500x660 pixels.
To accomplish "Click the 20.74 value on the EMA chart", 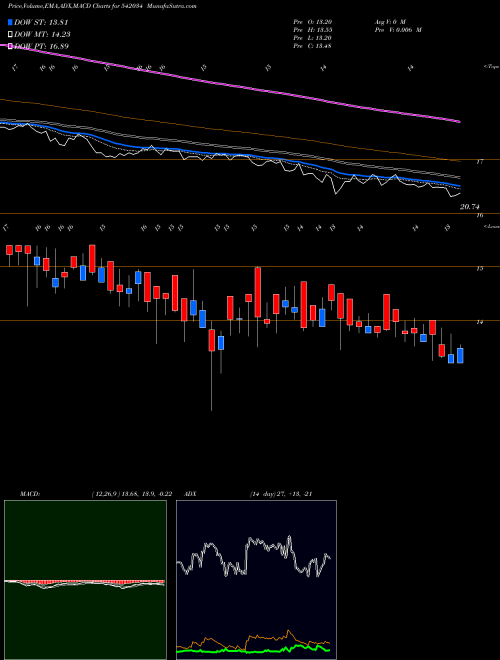I will click(470, 207).
